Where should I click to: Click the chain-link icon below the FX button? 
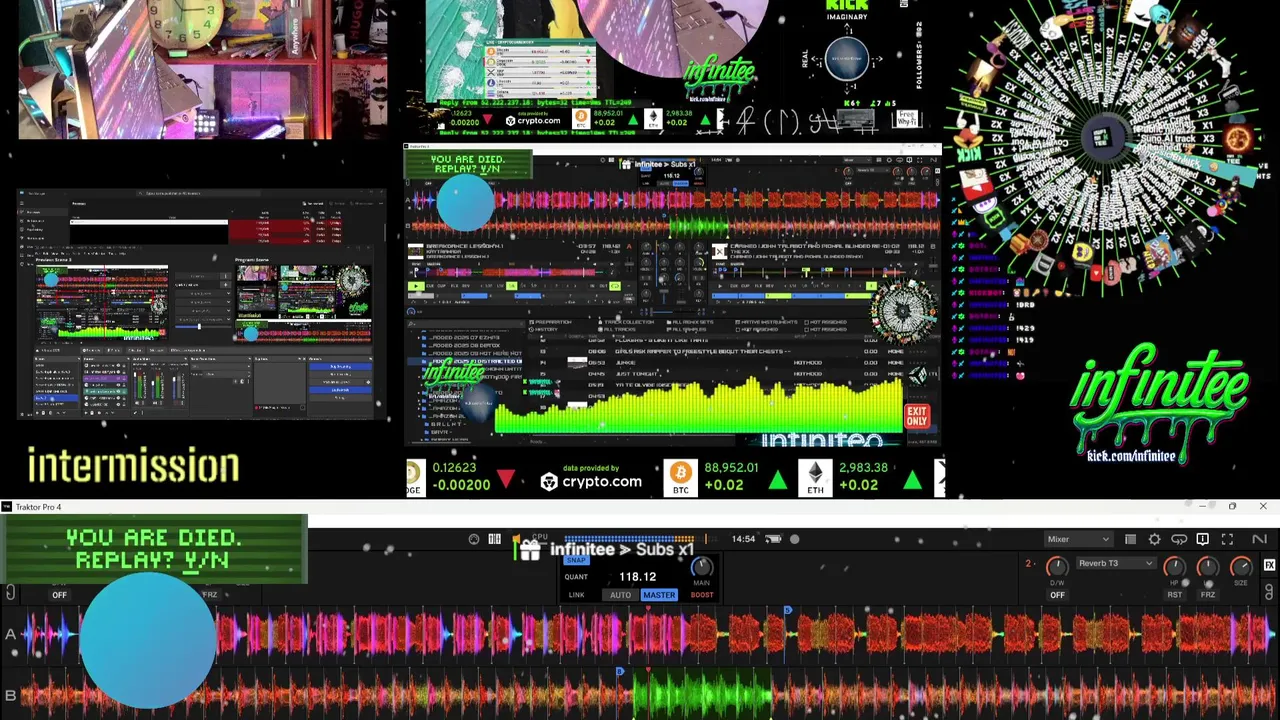coord(1269,593)
